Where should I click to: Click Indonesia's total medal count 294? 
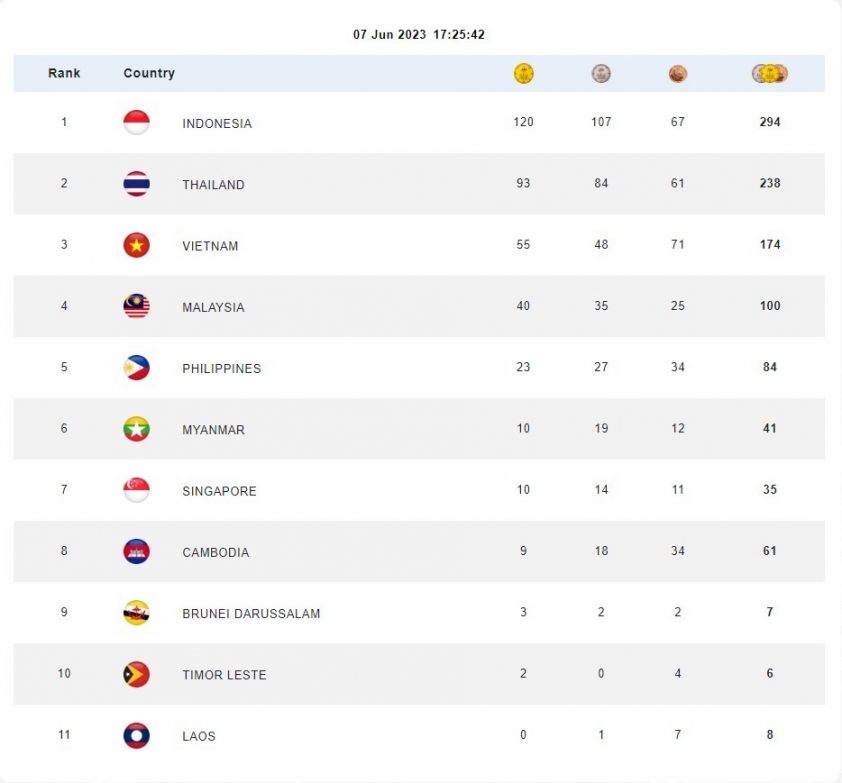770,122
